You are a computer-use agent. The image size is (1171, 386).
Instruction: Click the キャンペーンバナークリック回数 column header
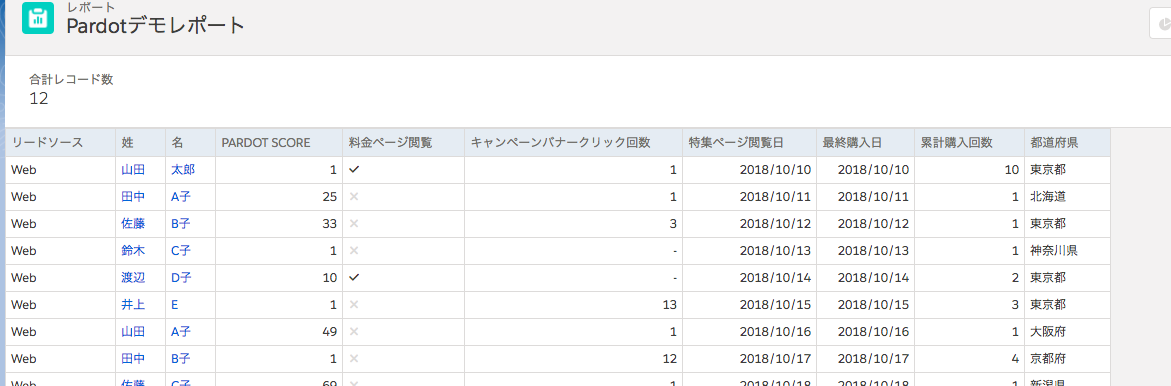pos(573,142)
